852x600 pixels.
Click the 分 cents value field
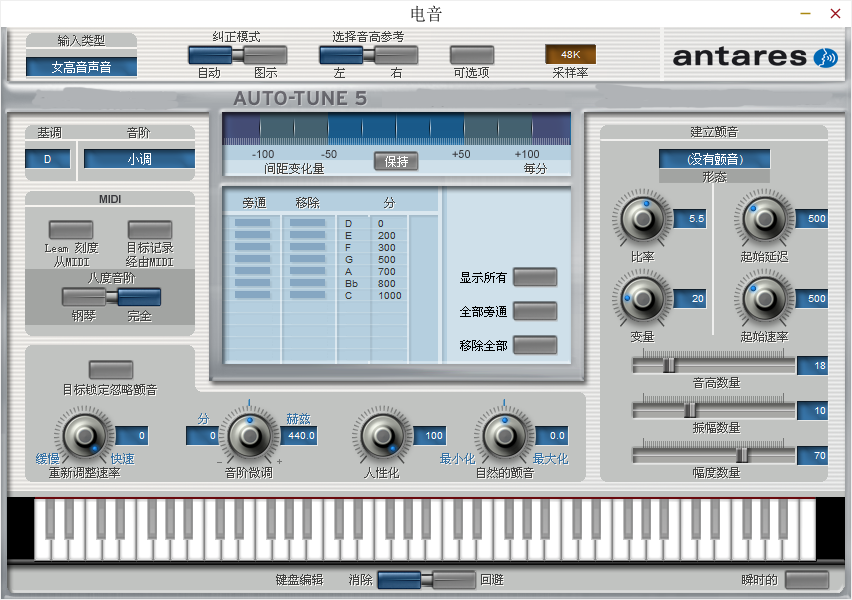[x=202, y=435]
